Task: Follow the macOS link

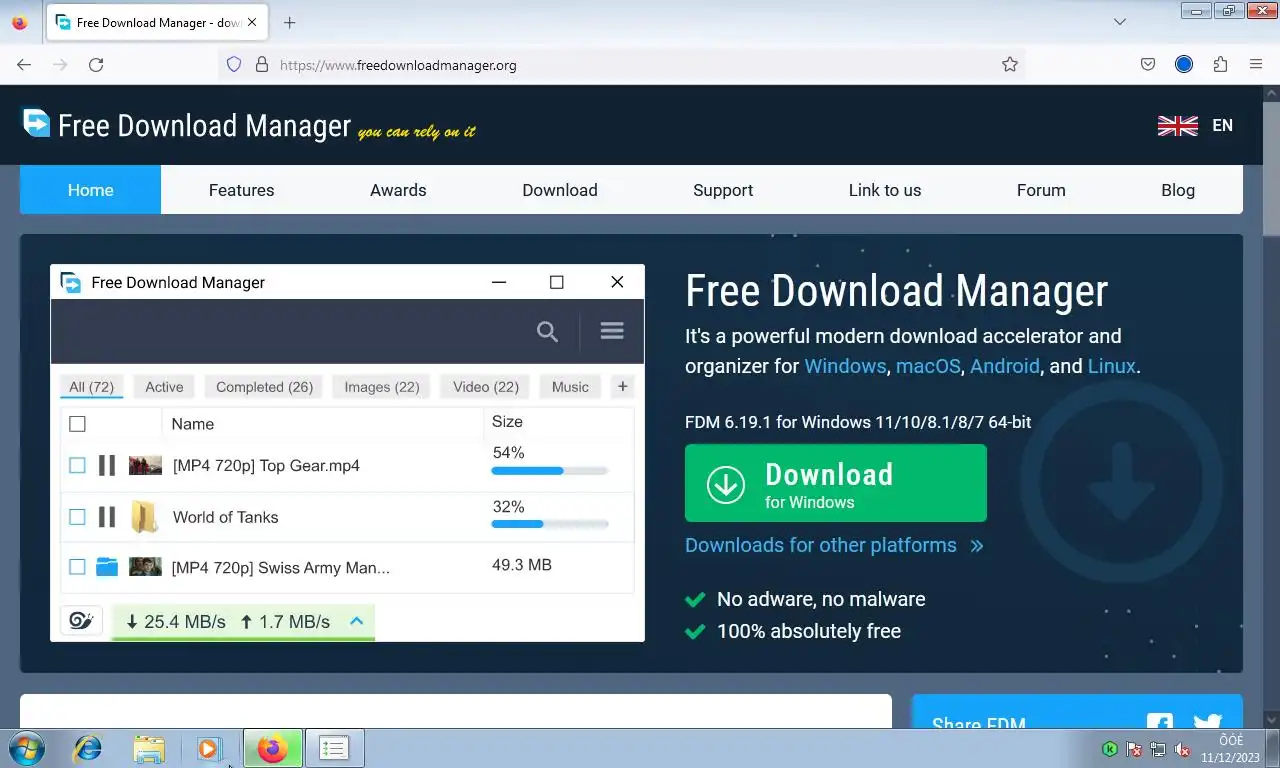Action: [928, 366]
